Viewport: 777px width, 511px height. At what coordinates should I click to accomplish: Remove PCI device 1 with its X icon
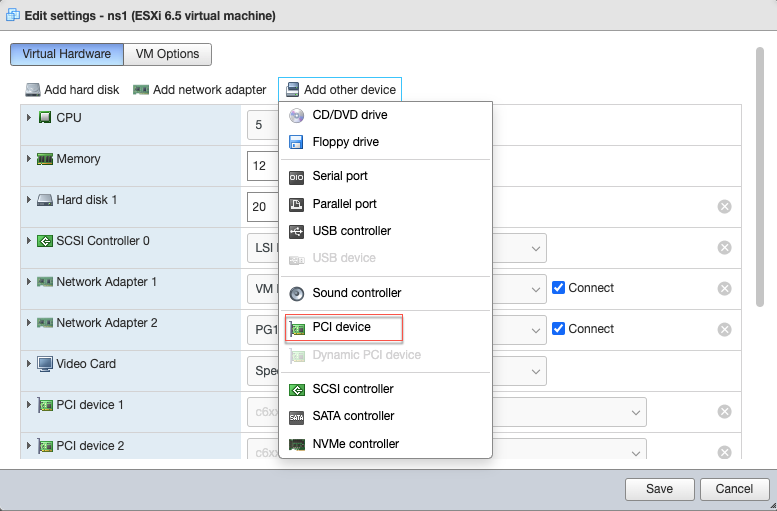click(724, 411)
